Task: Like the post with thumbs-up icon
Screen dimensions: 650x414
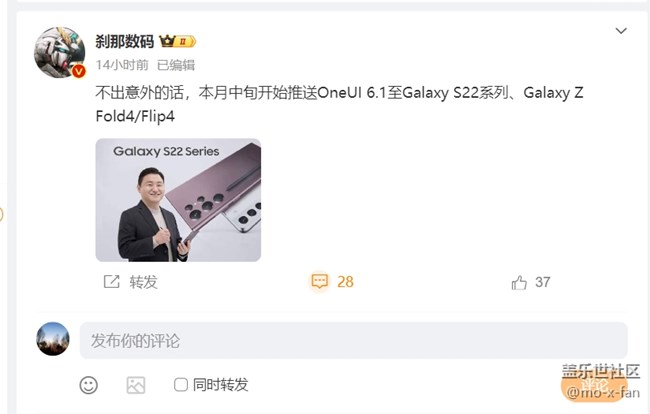Action: click(x=519, y=283)
